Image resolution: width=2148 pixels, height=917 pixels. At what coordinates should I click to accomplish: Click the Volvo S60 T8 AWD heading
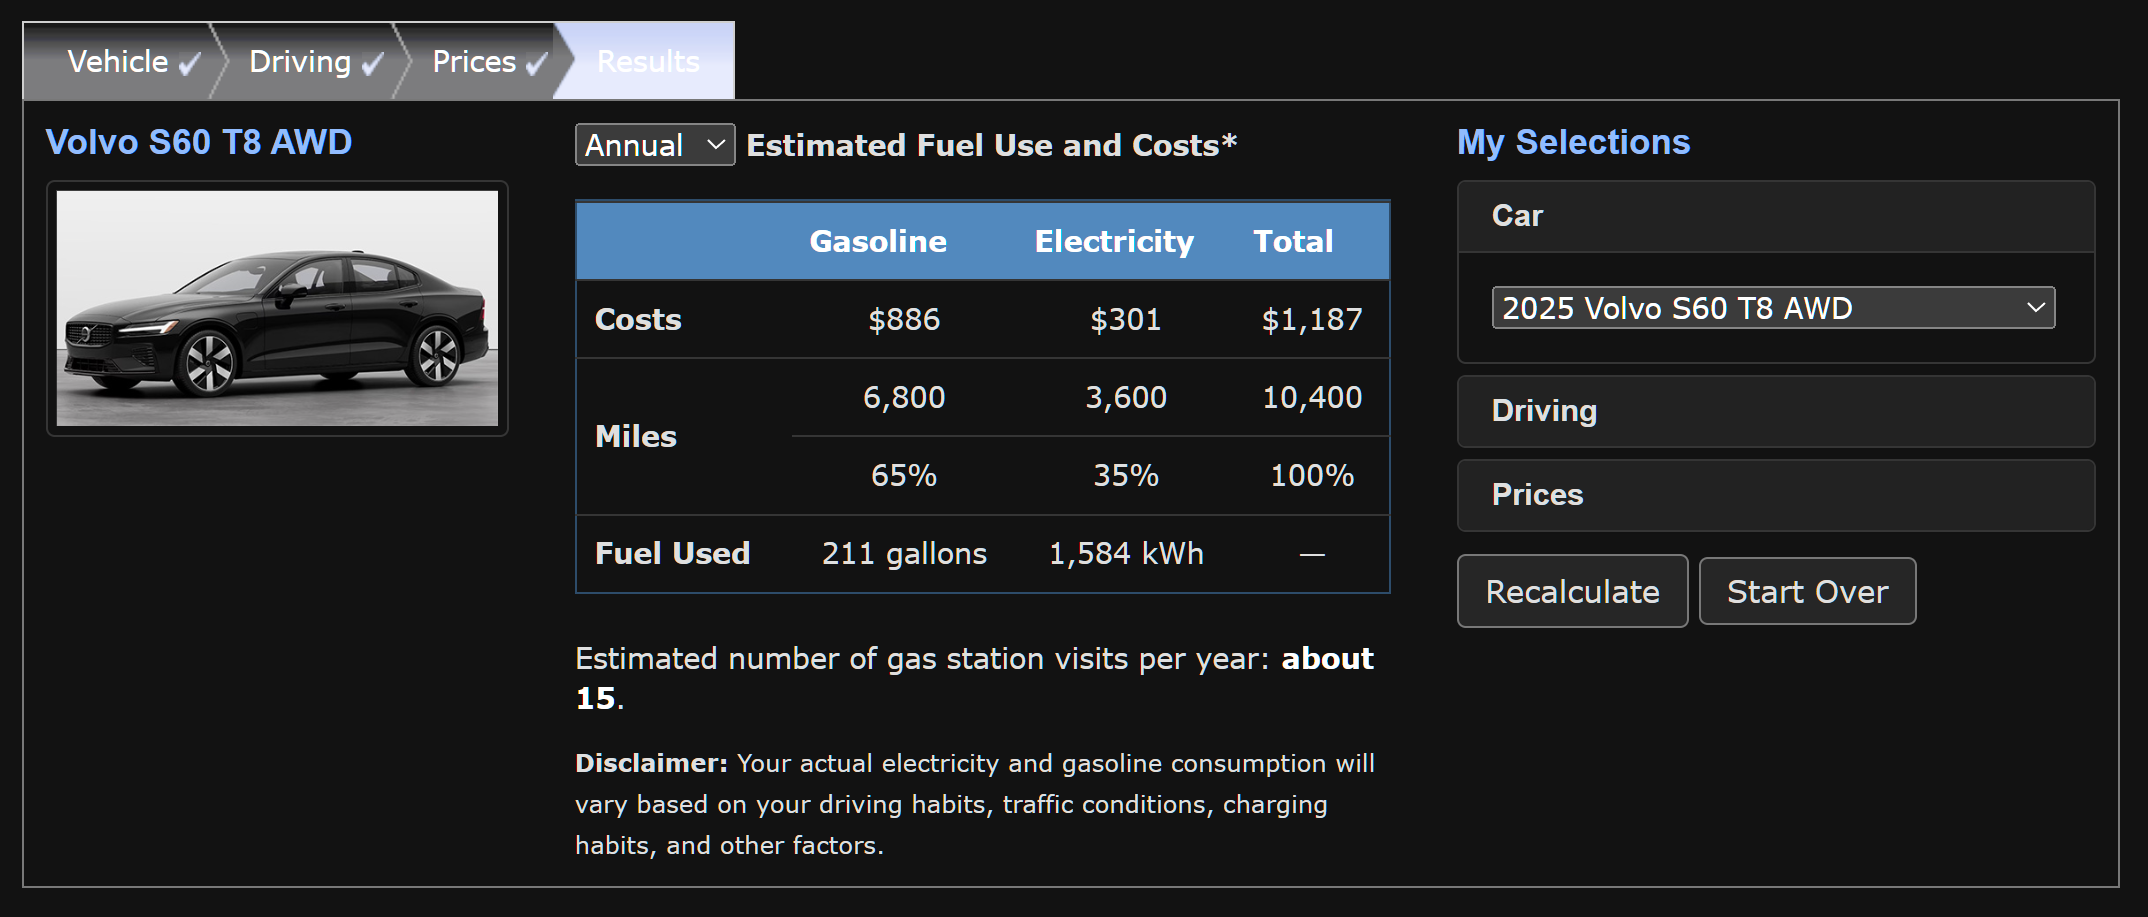coord(199,142)
